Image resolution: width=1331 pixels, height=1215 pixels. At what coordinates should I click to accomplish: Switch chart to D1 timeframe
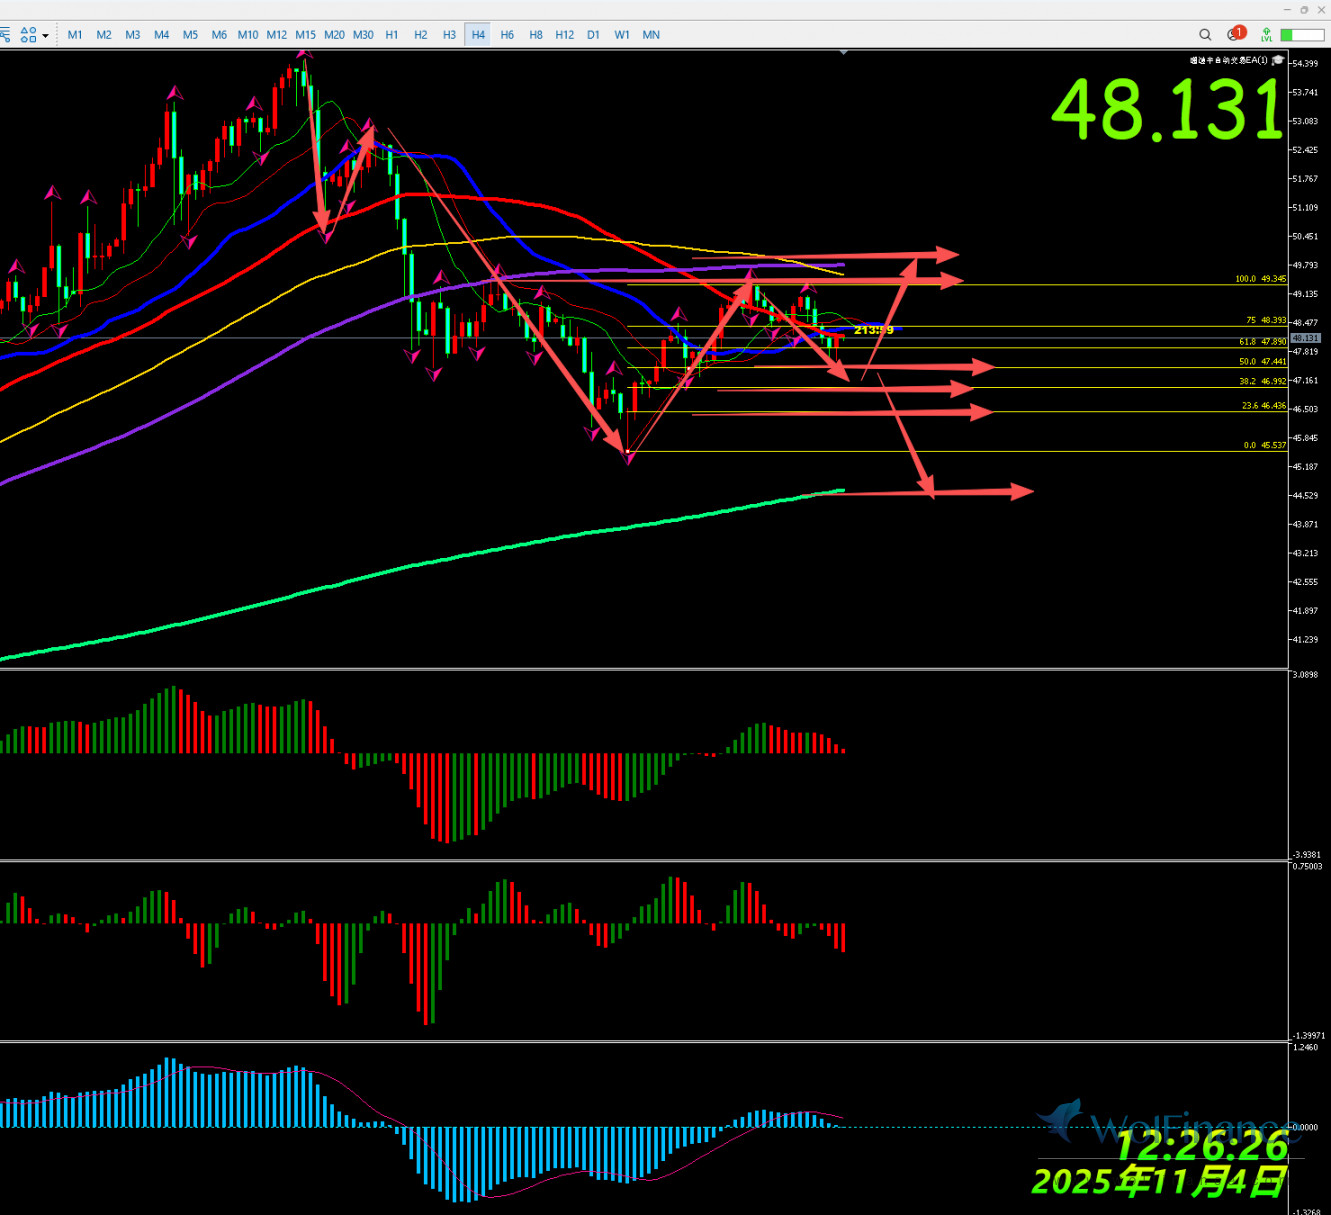[593, 35]
